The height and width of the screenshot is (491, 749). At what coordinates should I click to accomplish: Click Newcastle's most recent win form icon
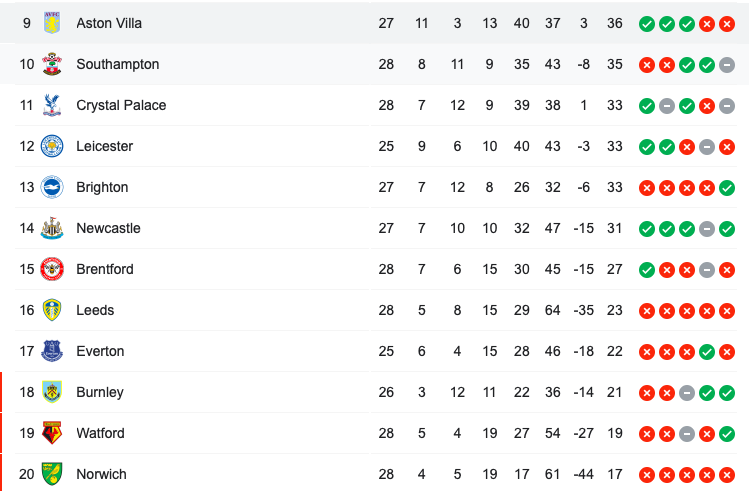(727, 228)
